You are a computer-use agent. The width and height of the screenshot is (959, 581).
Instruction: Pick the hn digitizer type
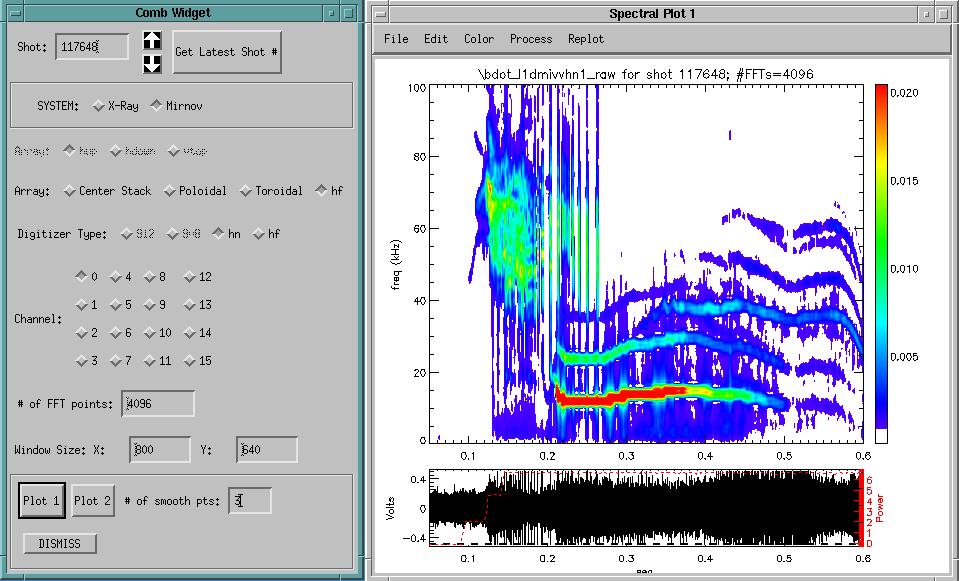point(218,234)
